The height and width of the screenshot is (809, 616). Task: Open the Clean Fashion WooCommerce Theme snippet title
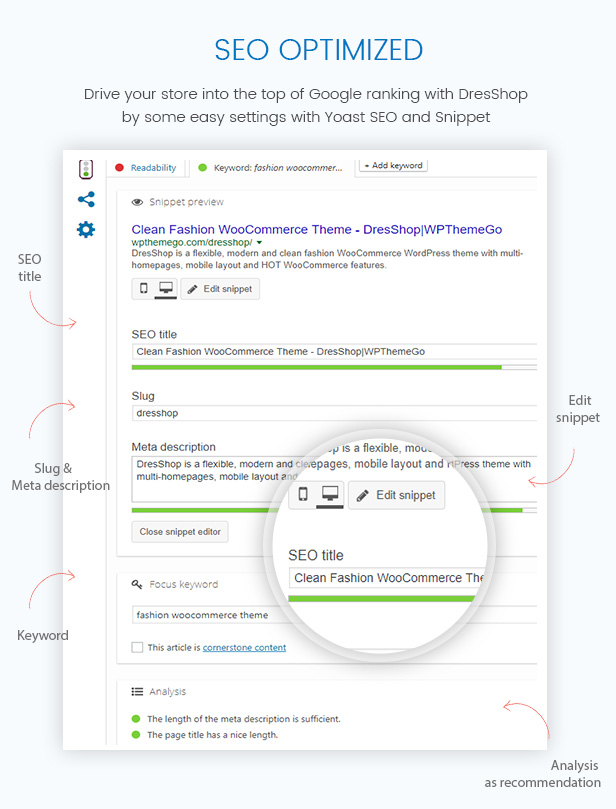317,230
